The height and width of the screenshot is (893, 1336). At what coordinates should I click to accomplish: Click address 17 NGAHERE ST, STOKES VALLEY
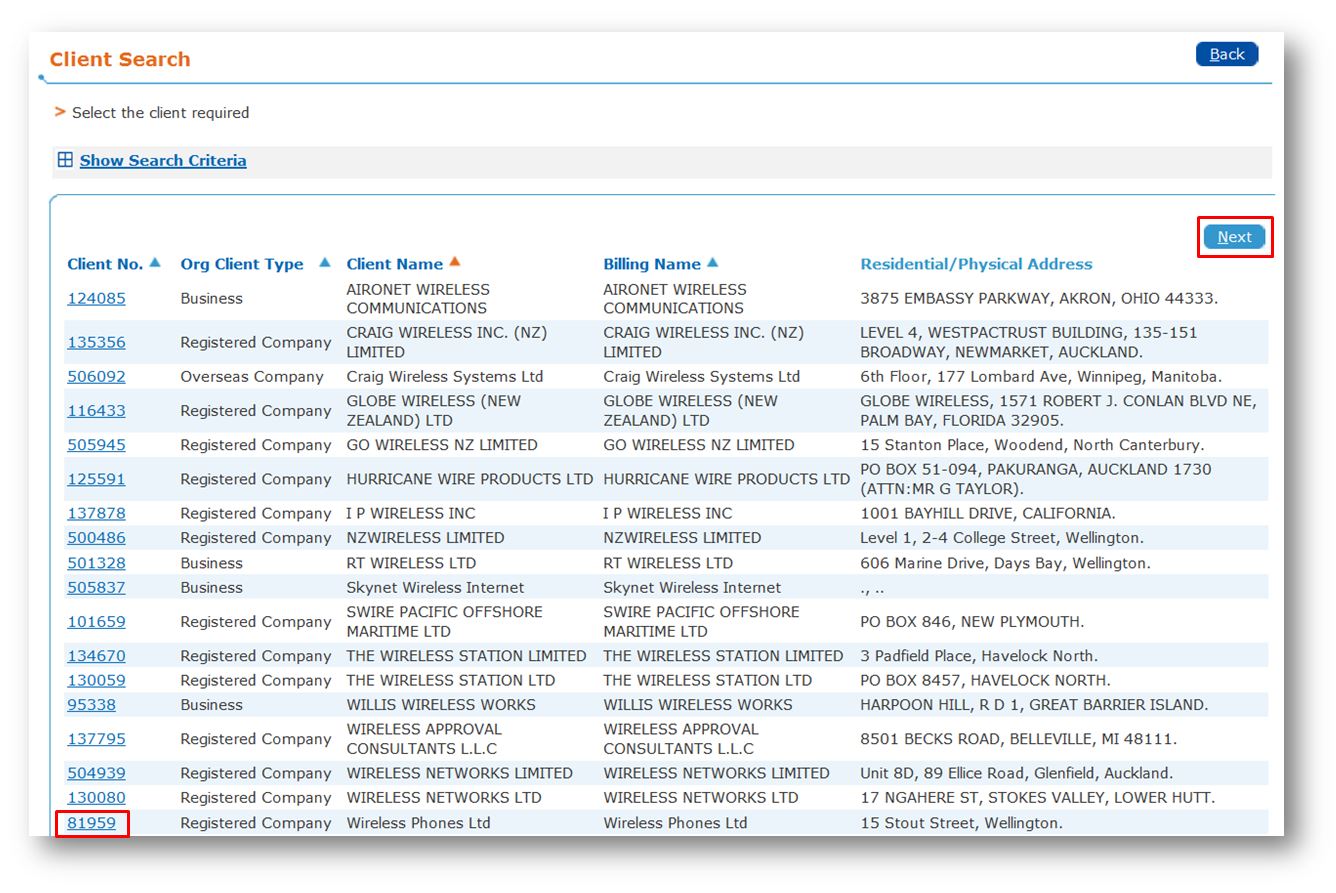tap(1038, 797)
